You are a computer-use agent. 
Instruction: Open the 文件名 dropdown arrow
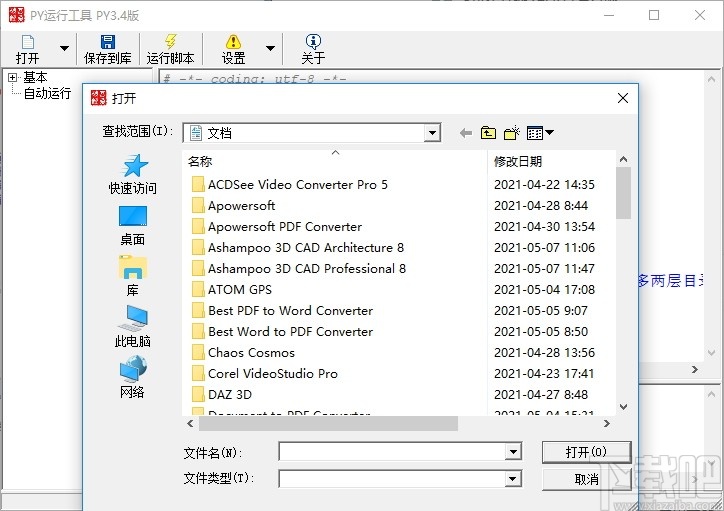[513, 451]
